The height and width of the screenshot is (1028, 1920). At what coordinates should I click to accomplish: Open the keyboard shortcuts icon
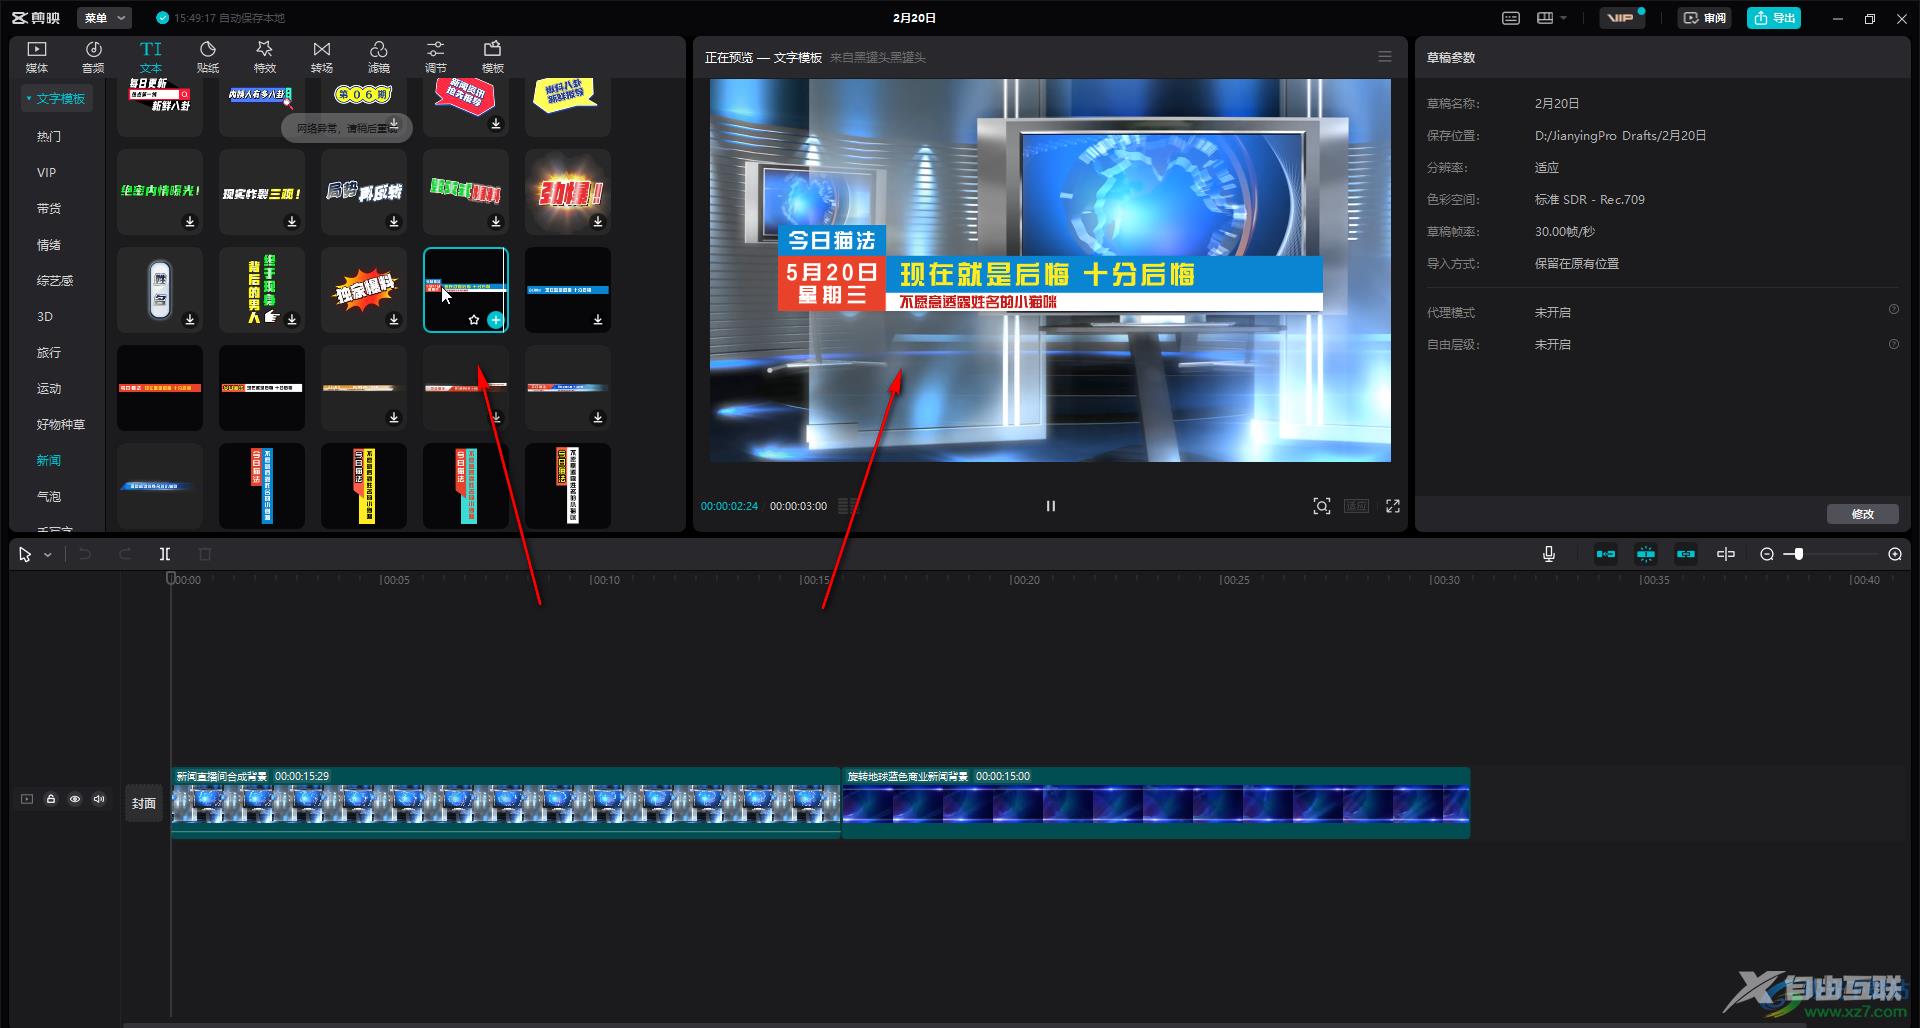1511,18
